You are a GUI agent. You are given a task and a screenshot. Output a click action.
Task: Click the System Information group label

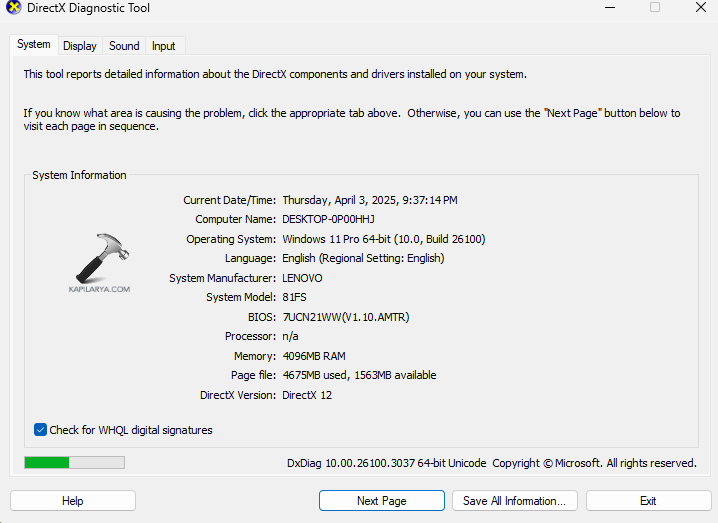79,175
